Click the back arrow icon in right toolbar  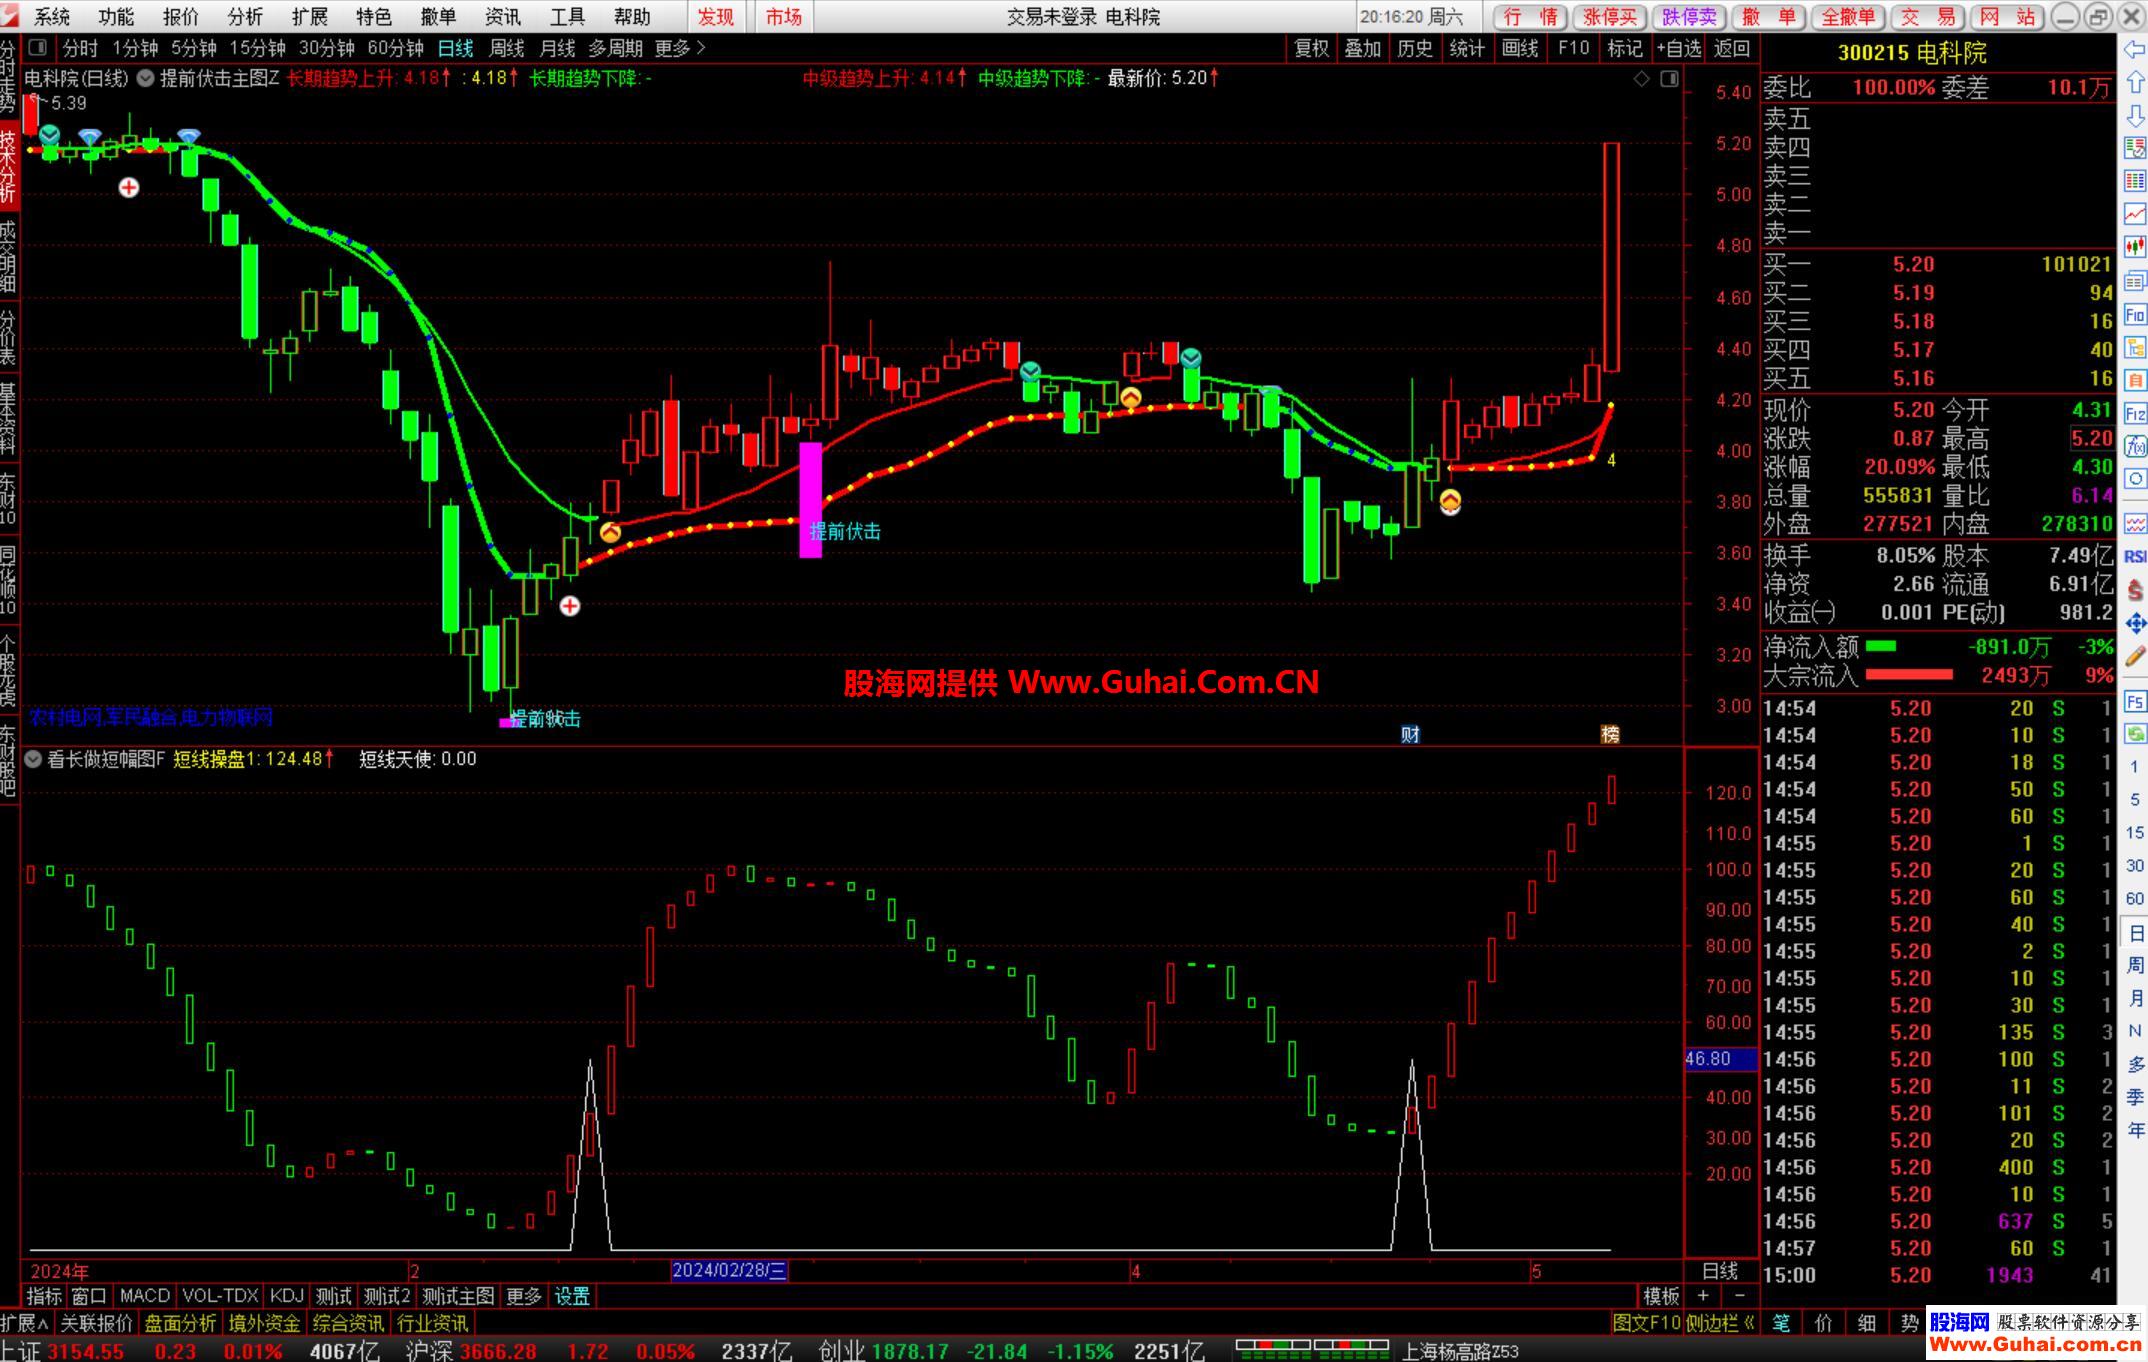pos(2134,50)
